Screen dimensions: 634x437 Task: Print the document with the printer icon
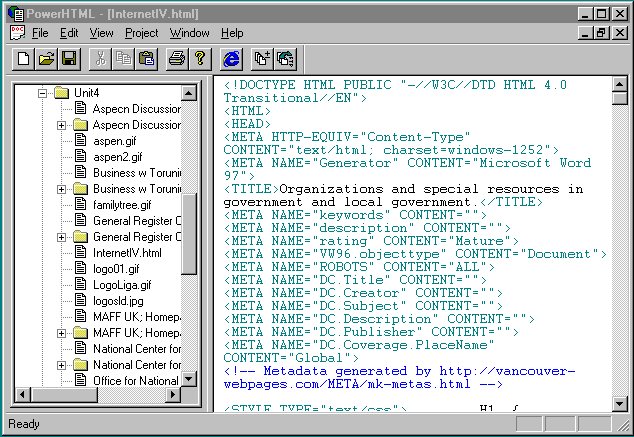coord(177,59)
